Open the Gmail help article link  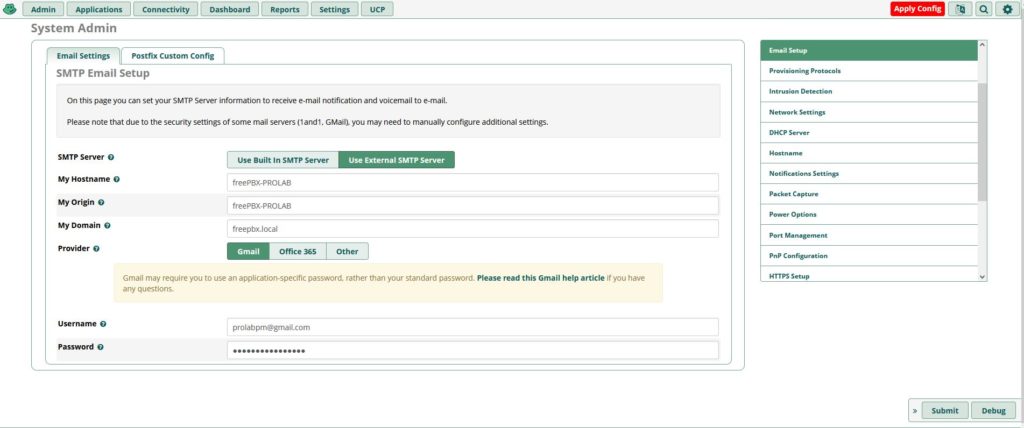(541, 278)
